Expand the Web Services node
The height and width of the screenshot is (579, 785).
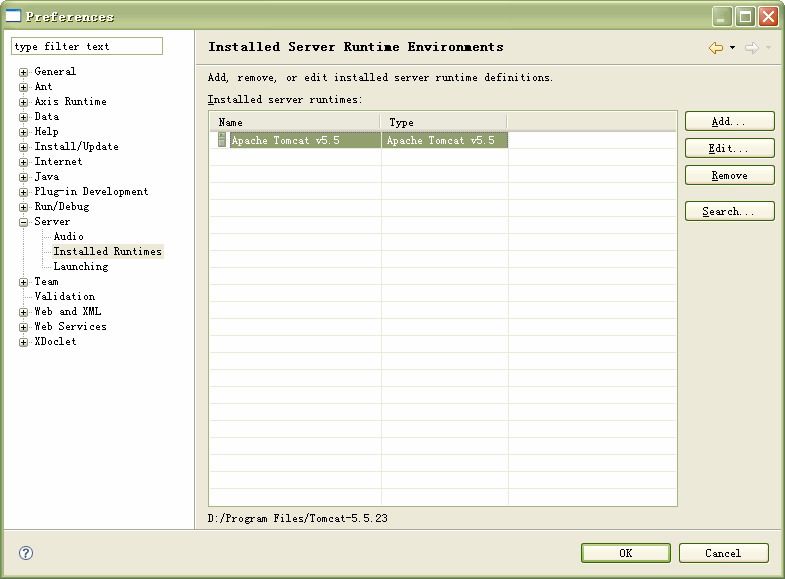(x=24, y=327)
